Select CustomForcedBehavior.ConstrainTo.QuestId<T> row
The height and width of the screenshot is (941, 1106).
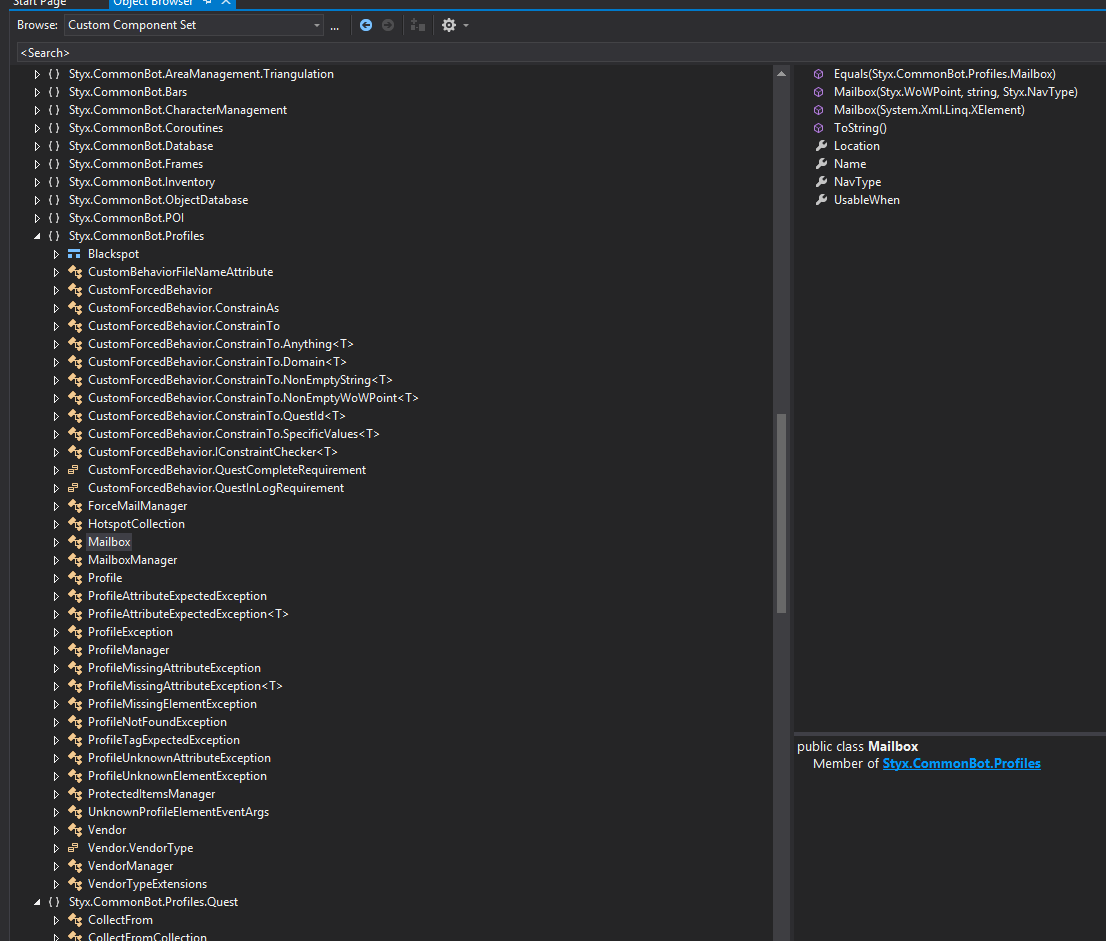217,416
